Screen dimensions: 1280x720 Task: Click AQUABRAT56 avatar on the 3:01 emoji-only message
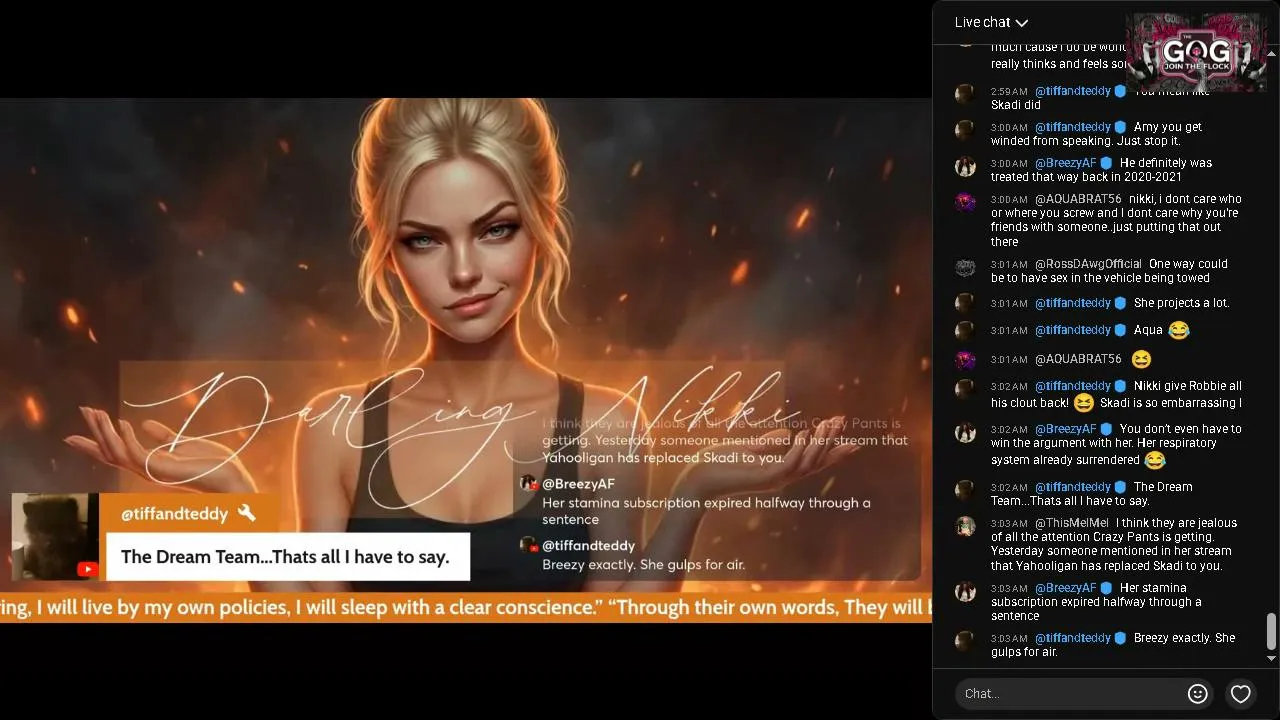click(965, 360)
